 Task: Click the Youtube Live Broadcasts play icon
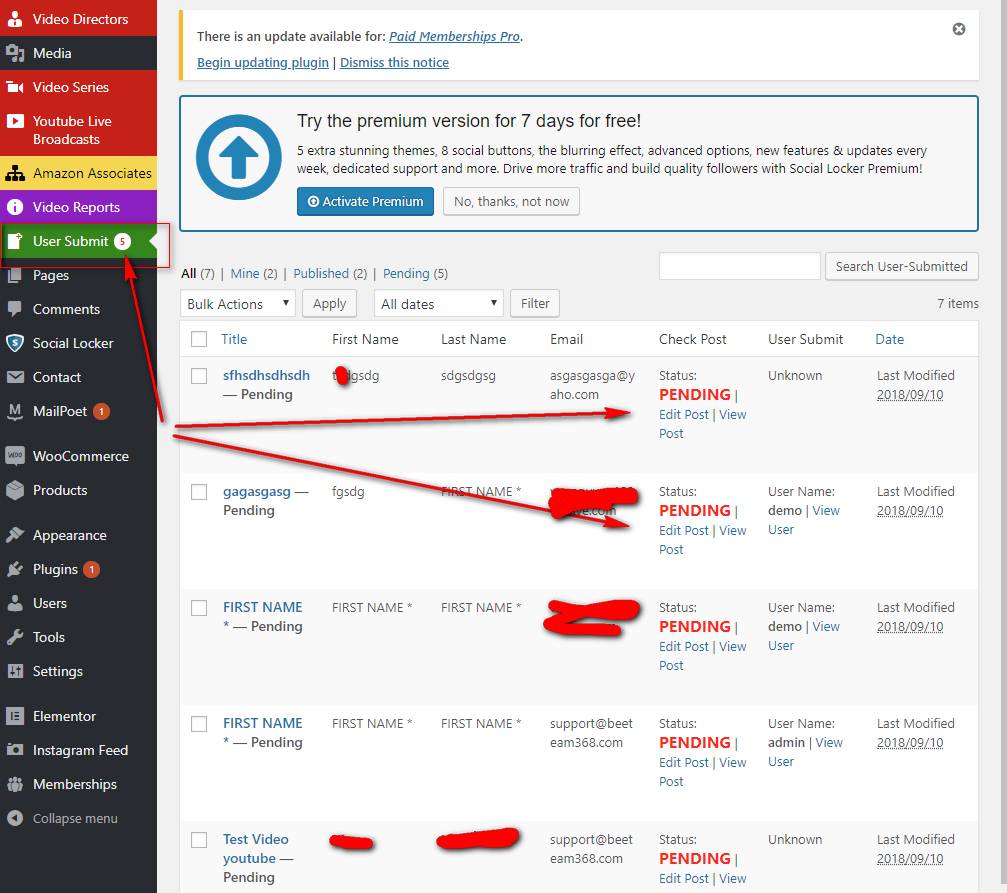(x=15, y=121)
